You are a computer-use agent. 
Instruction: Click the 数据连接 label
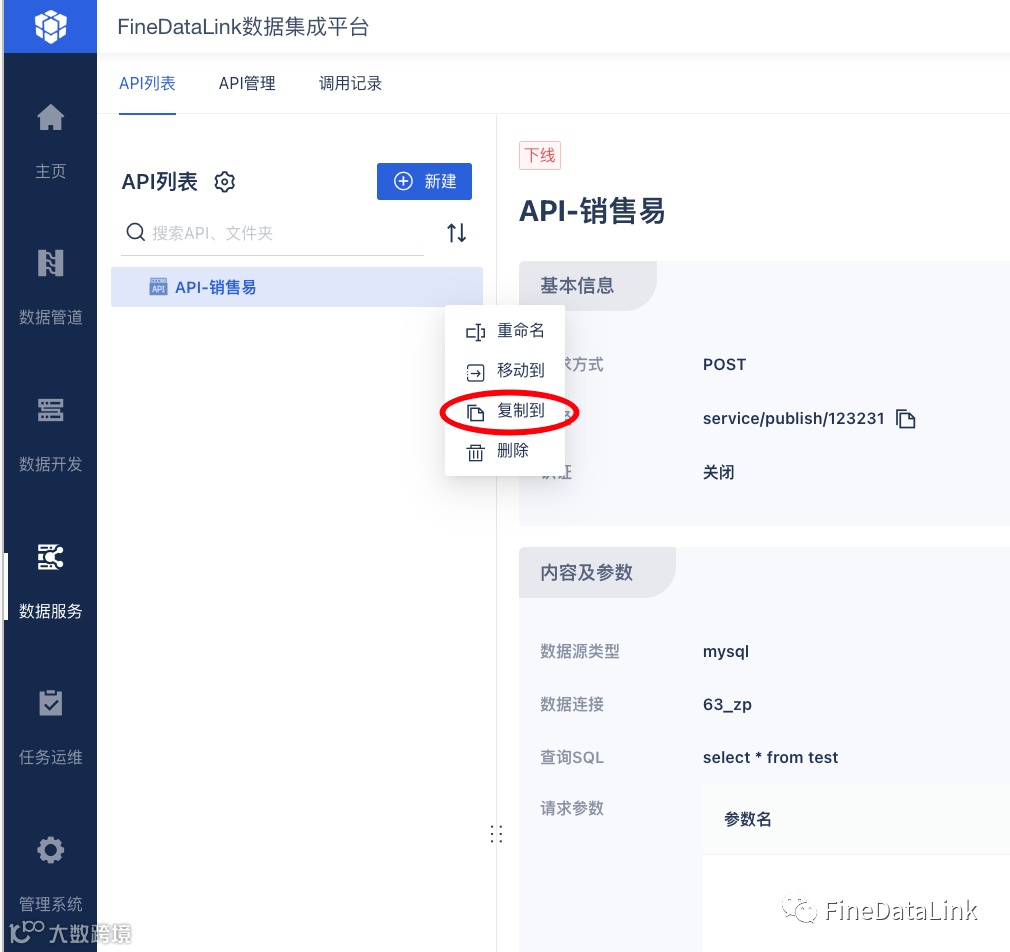pos(572,705)
